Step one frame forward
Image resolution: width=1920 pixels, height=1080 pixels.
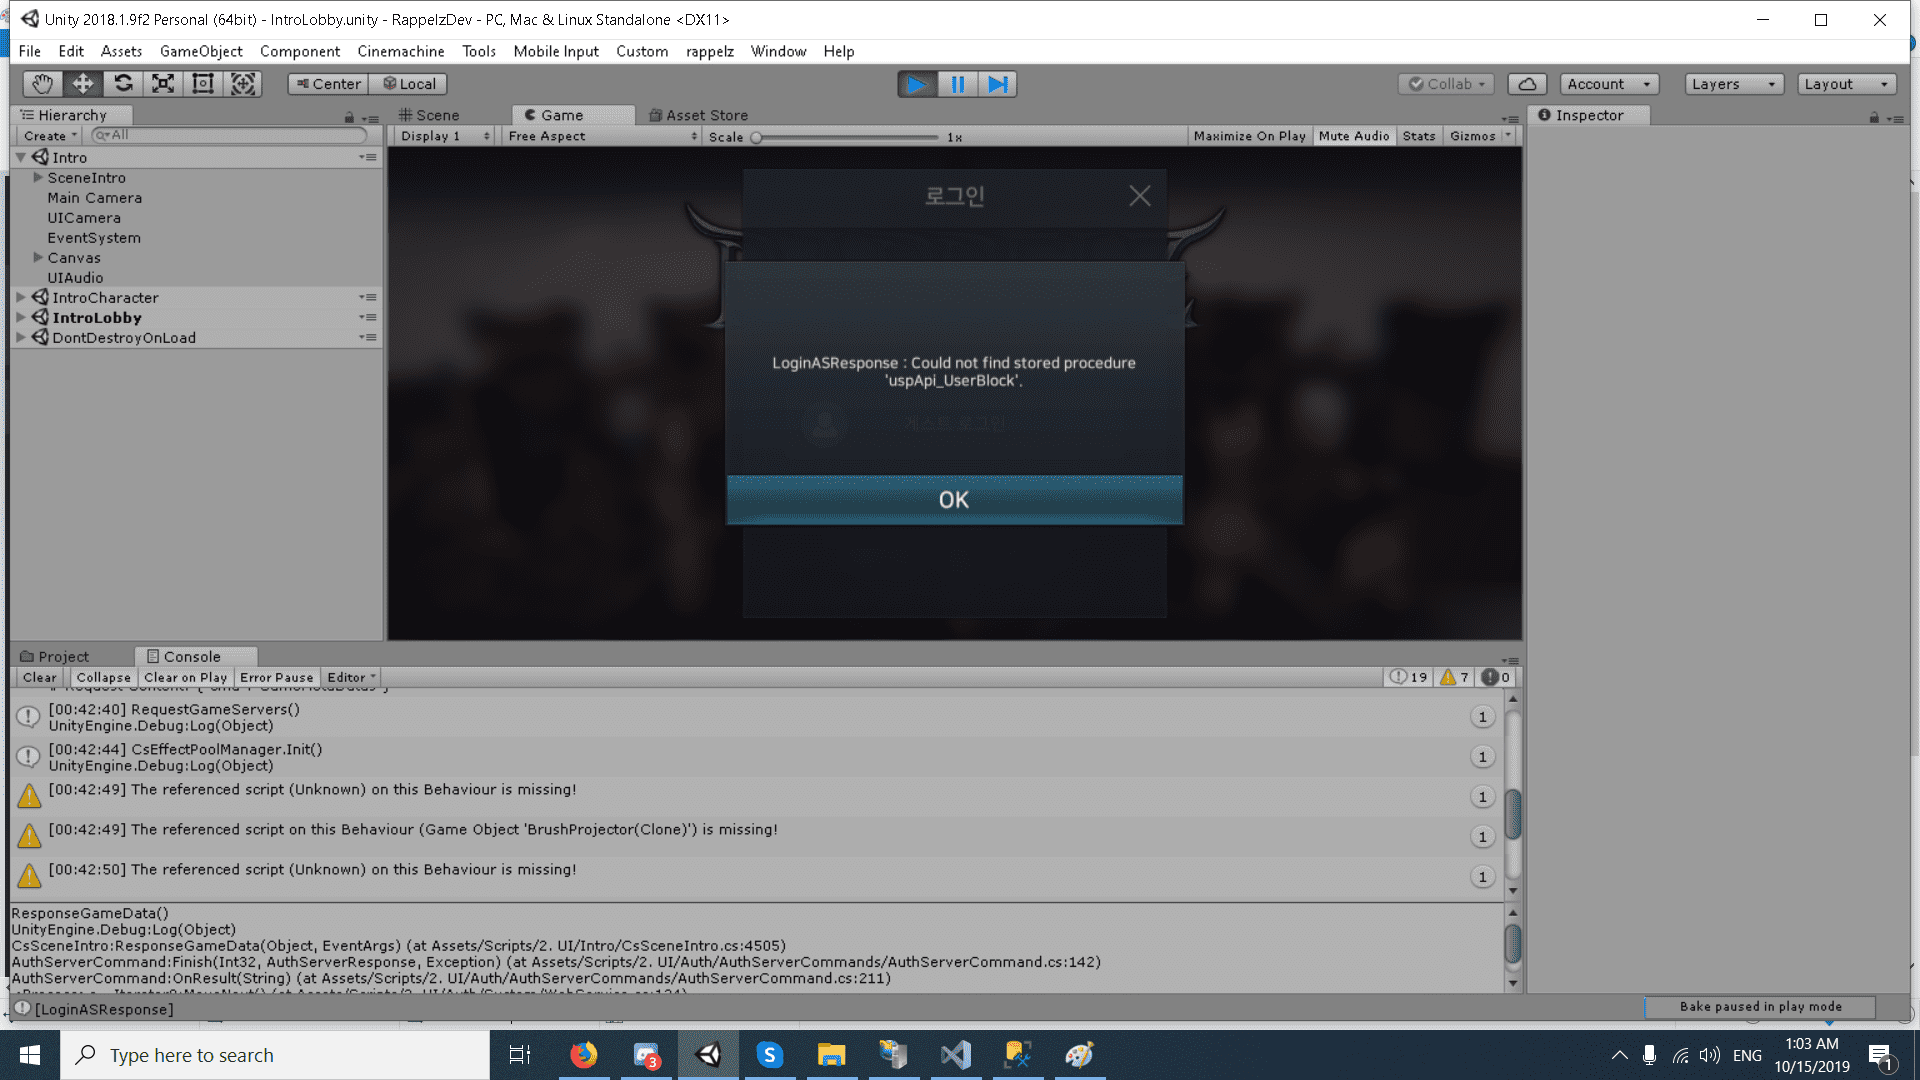(997, 84)
